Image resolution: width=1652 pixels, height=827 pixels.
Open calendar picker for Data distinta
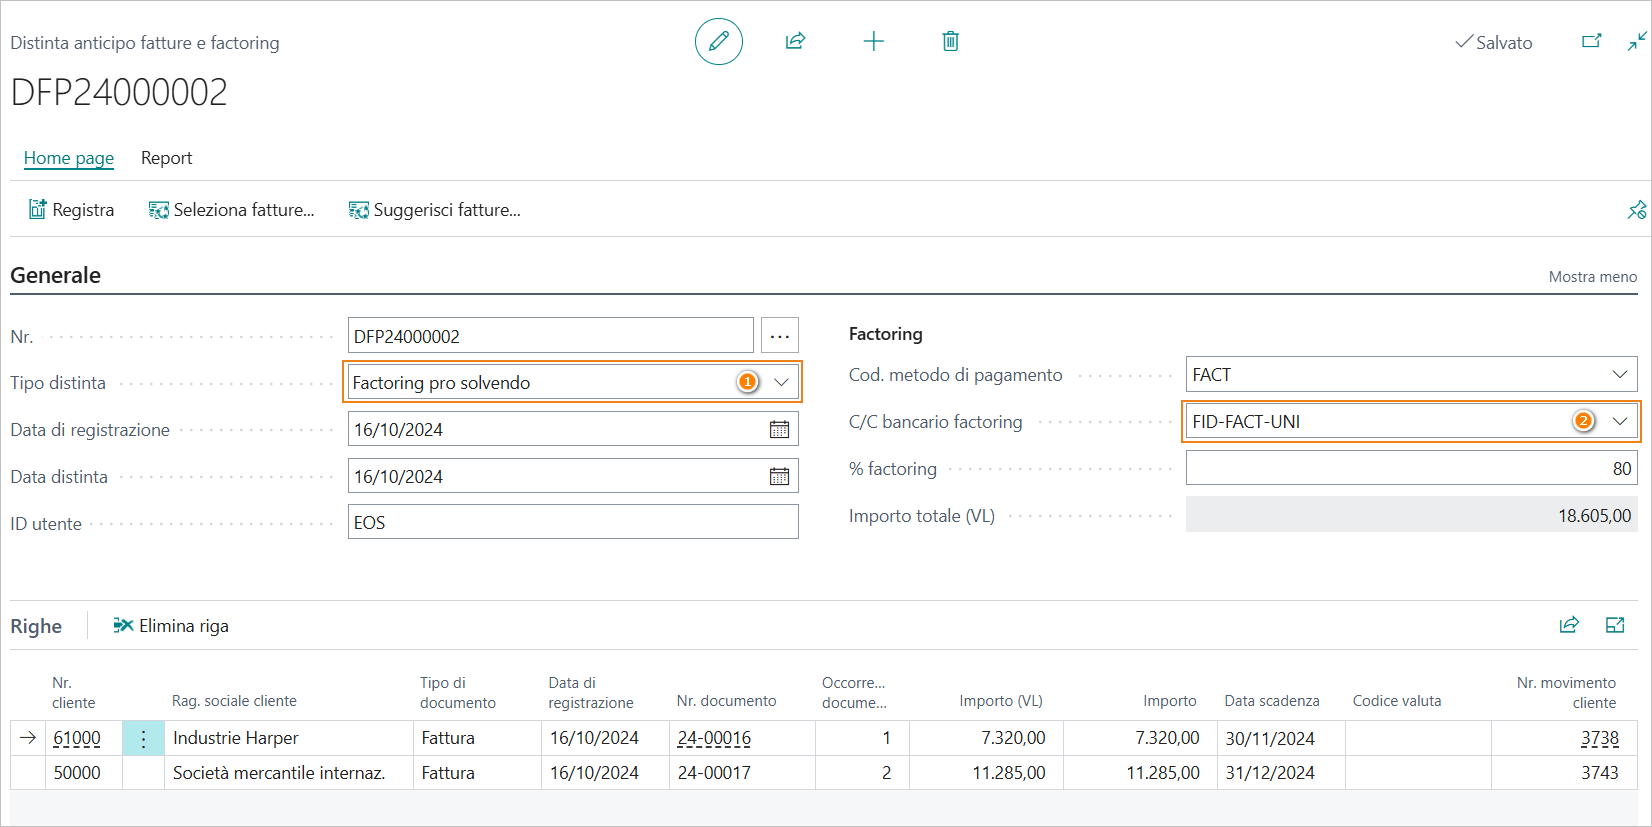click(779, 477)
